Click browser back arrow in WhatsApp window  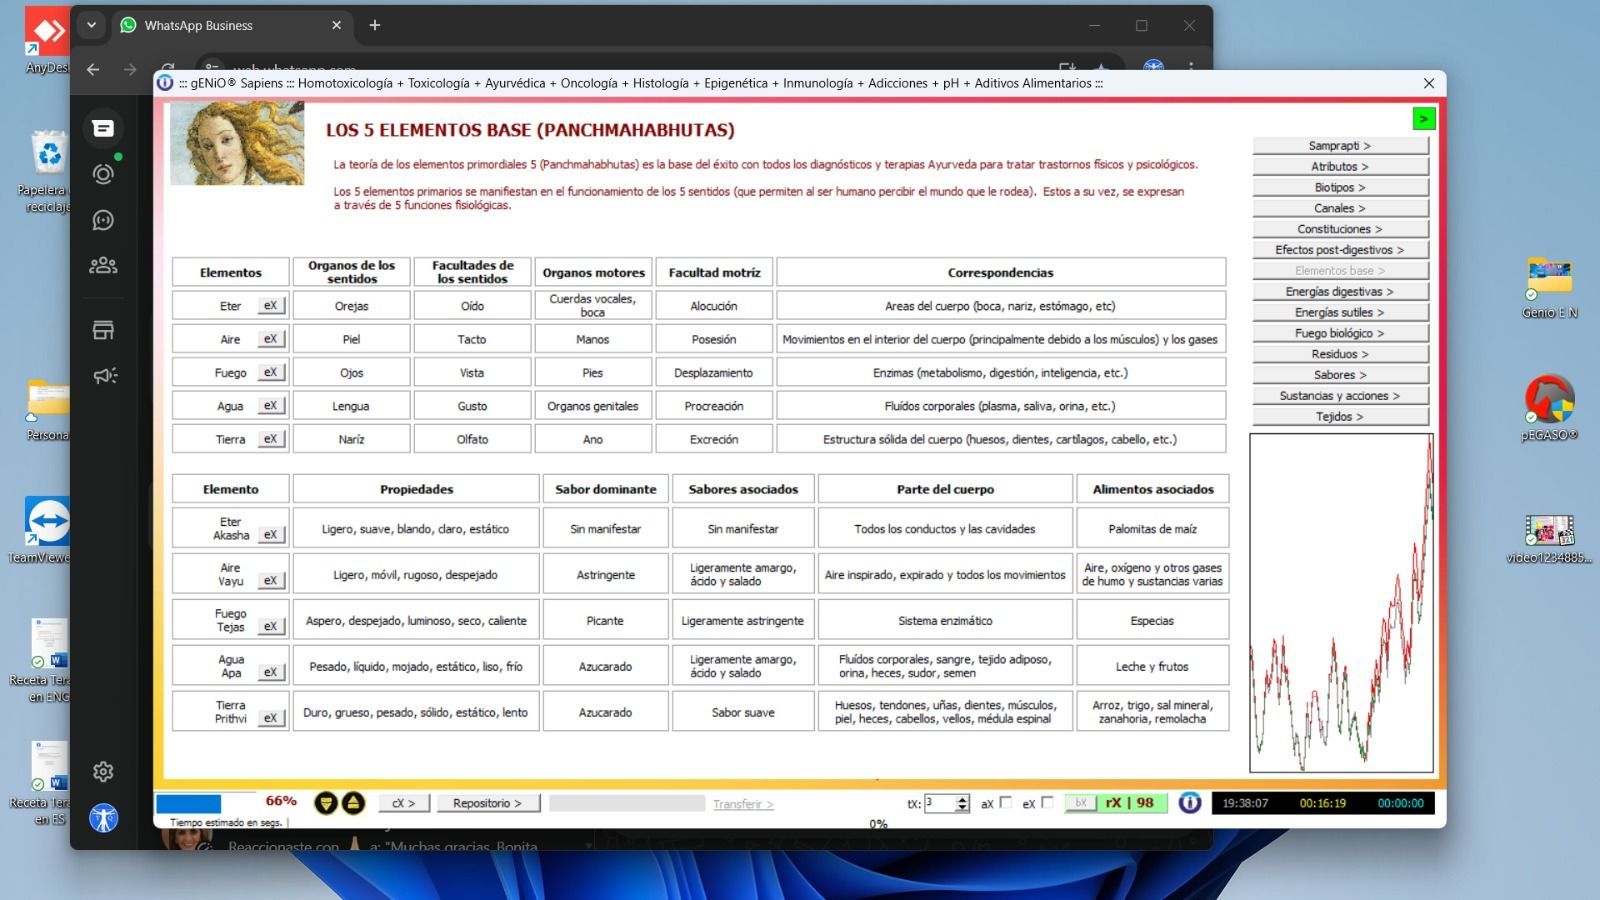tap(93, 69)
